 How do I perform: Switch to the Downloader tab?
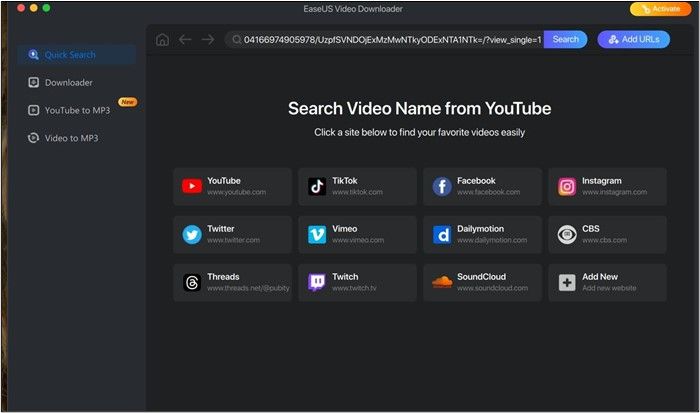(68, 82)
